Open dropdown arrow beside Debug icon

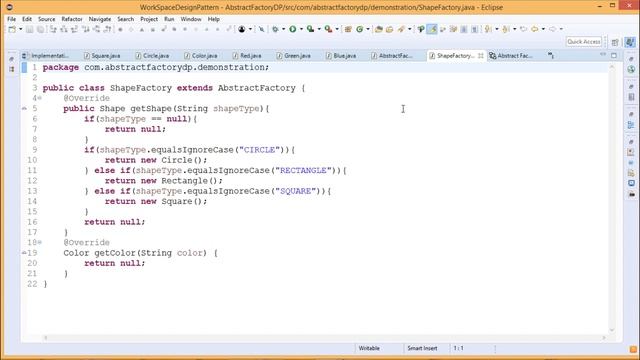click(283, 29)
